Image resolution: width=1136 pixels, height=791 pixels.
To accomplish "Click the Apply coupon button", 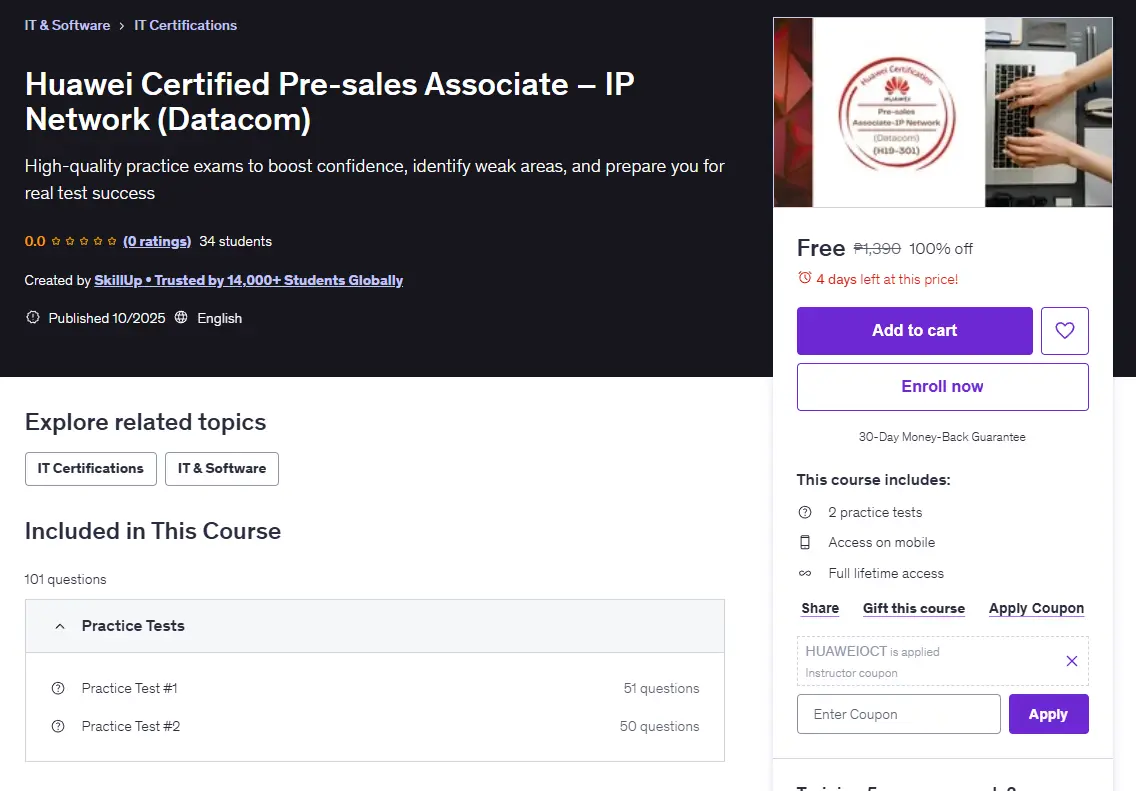I will pos(1048,714).
